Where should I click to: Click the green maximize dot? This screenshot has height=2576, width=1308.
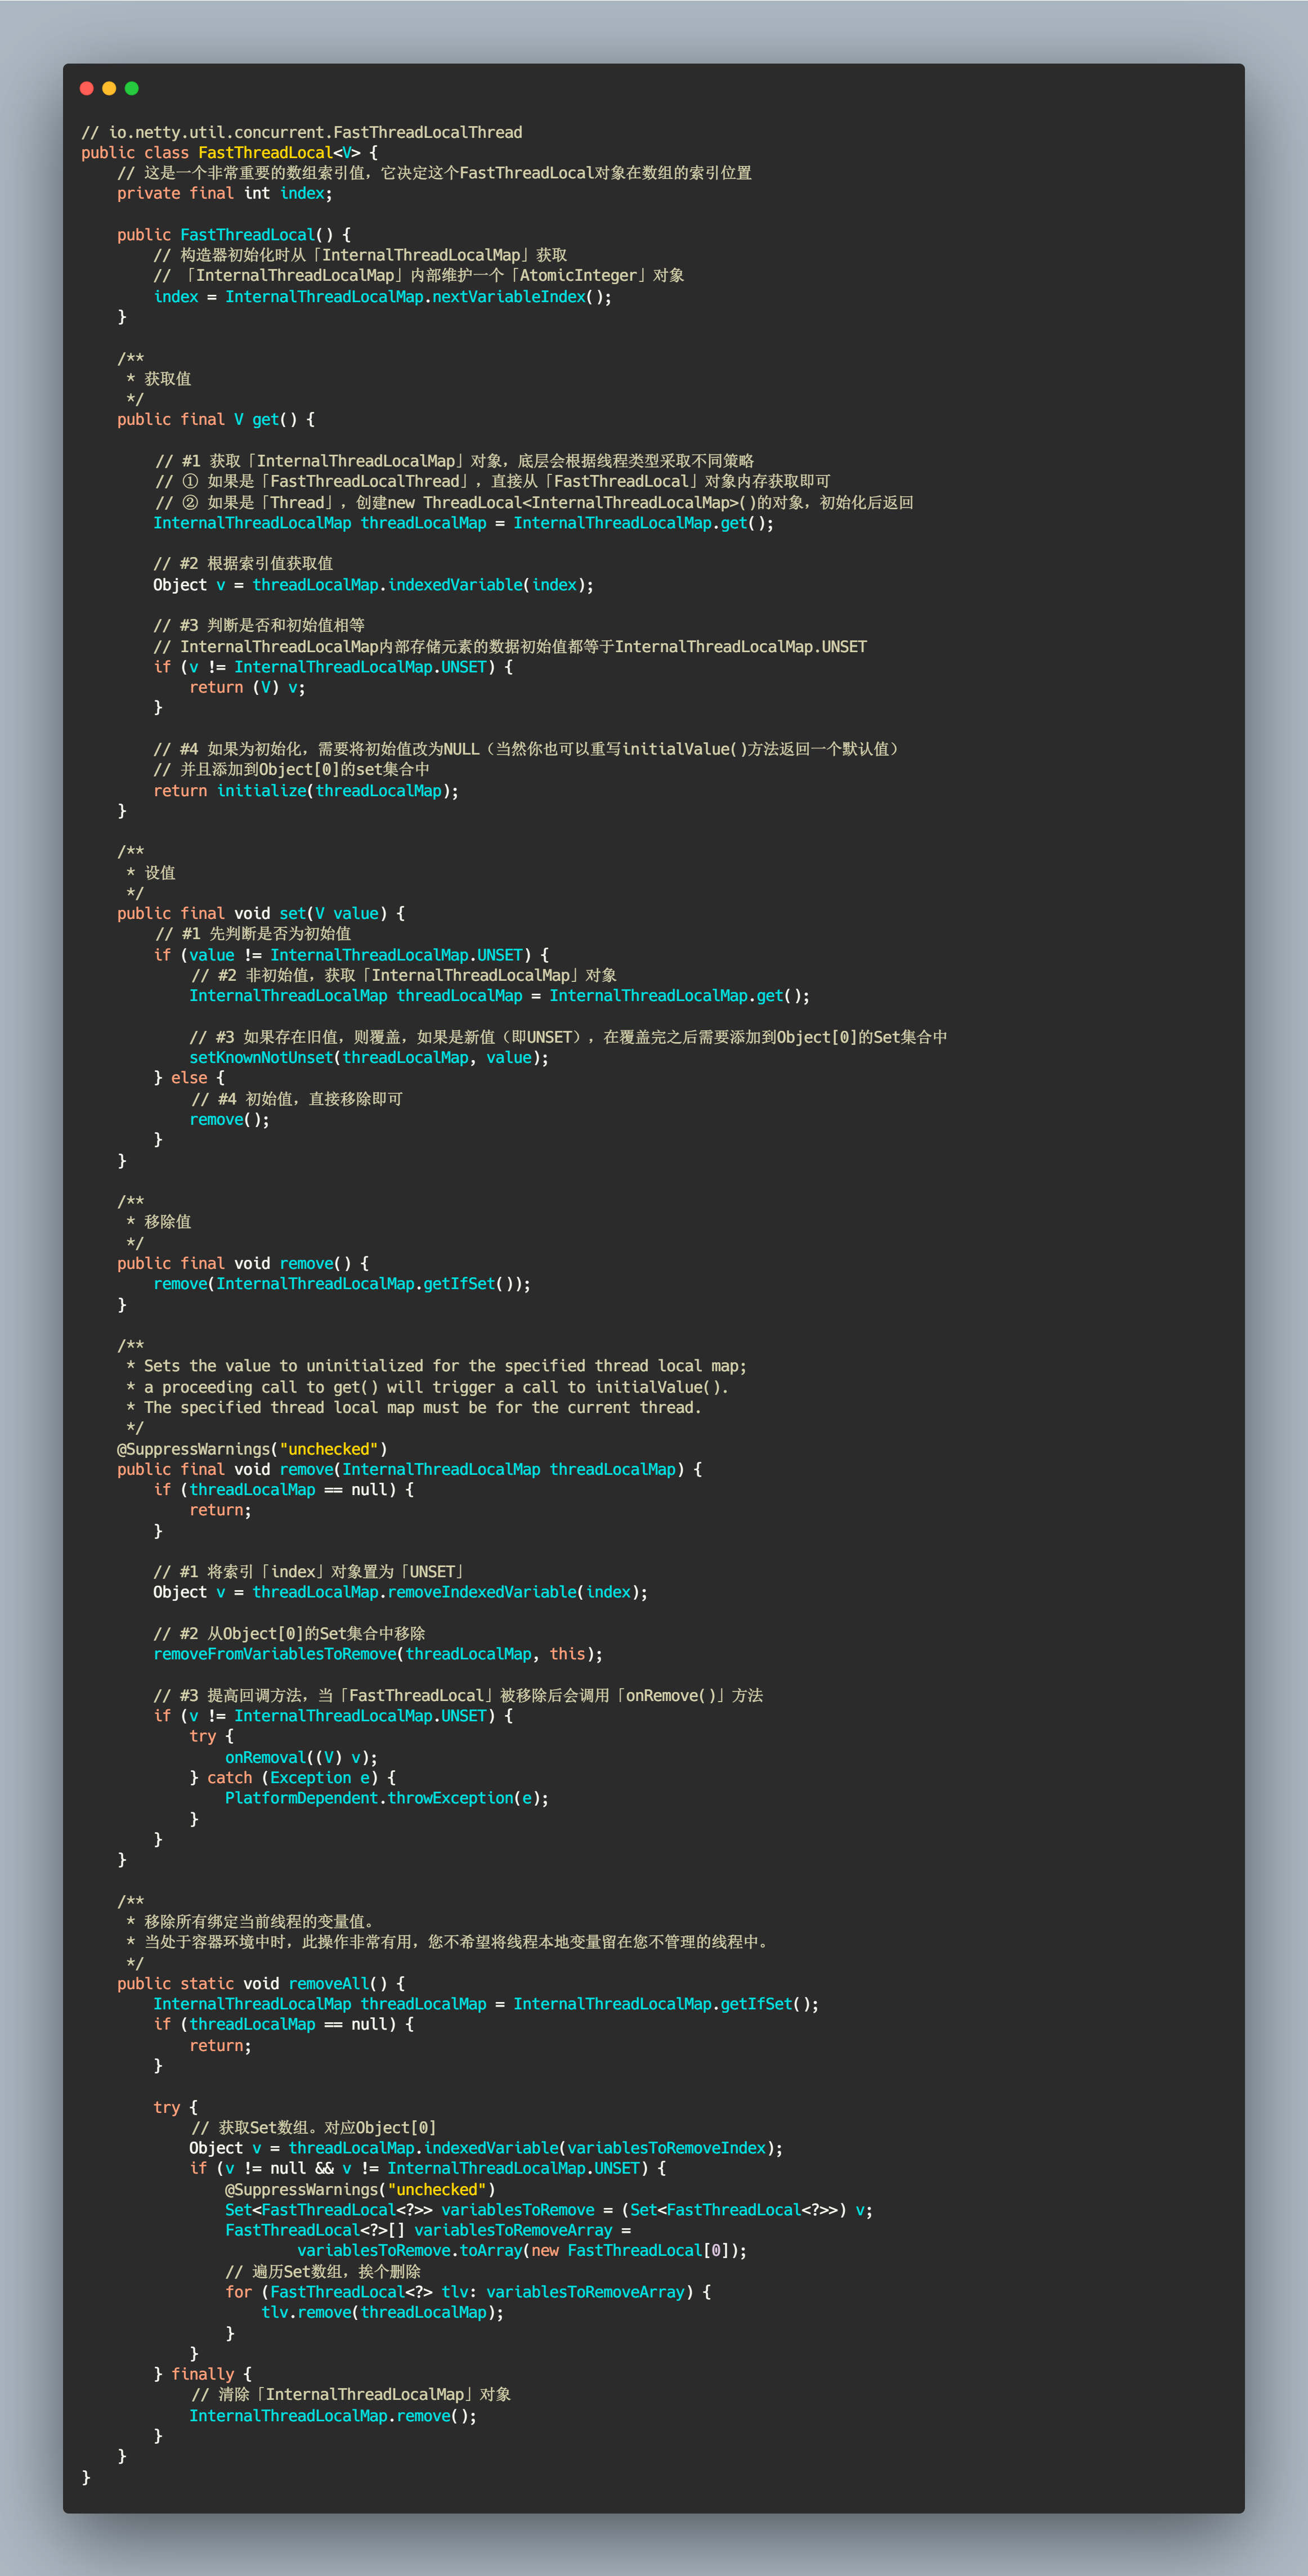pos(131,89)
